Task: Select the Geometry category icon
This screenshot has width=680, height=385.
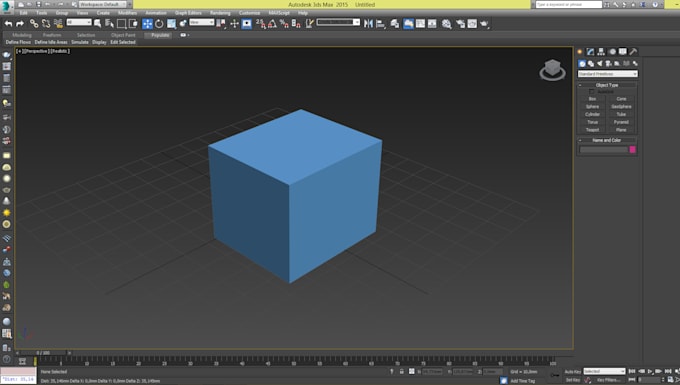Action: (582, 63)
